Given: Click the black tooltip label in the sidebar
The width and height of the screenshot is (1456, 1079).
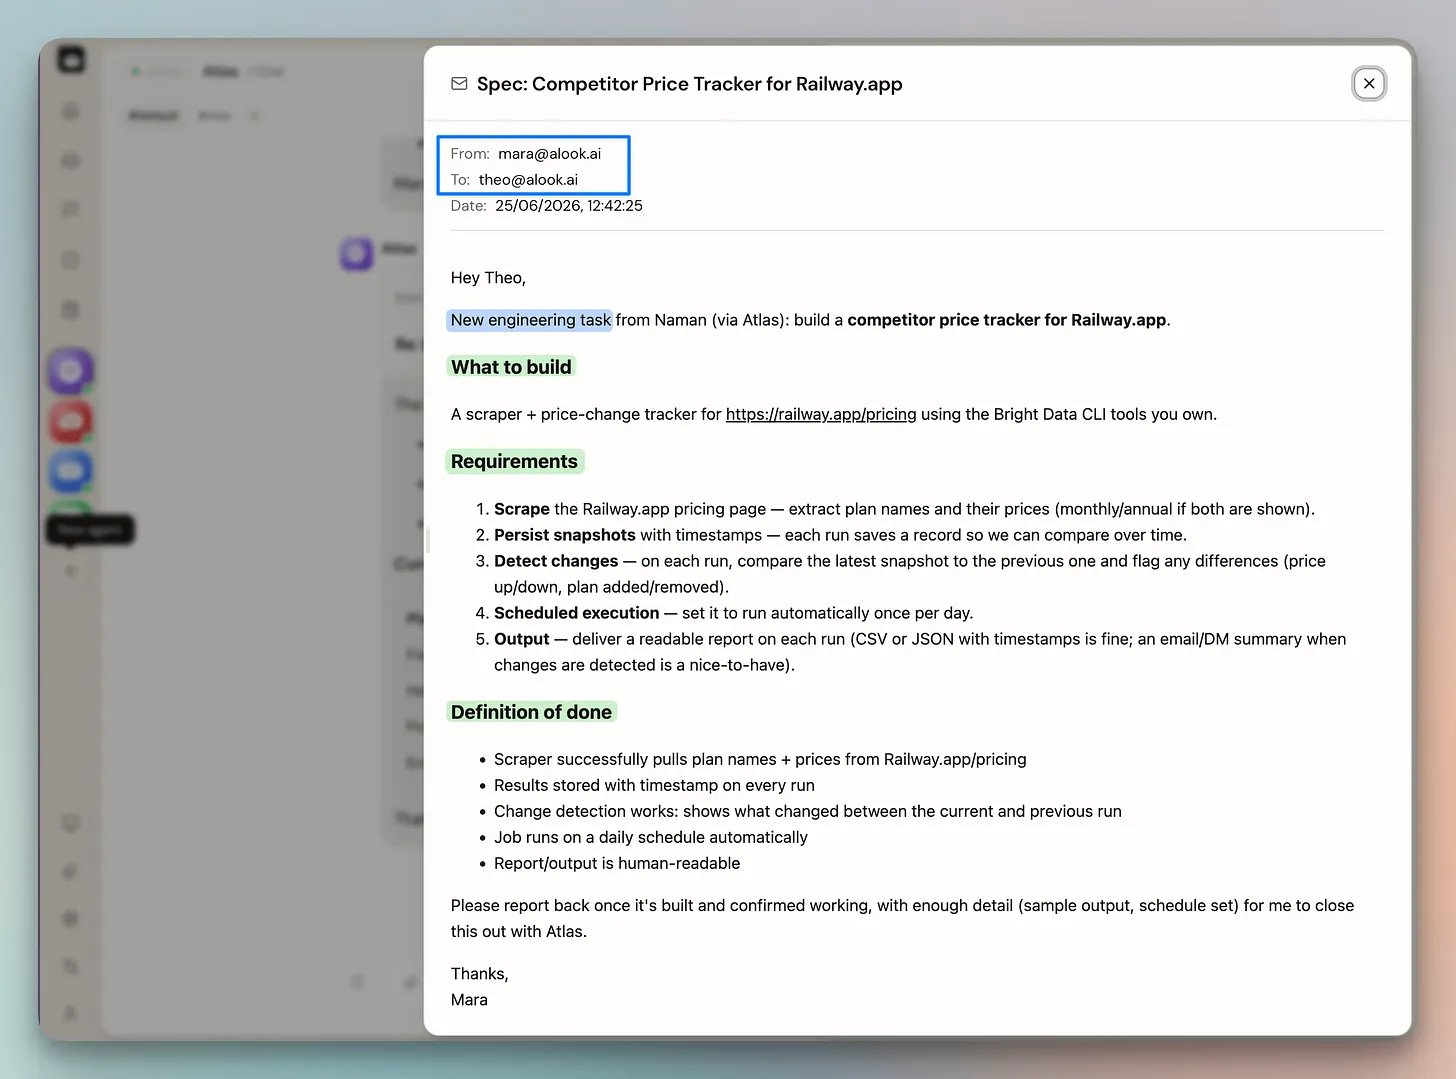Looking at the screenshot, I should click(x=90, y=529).
